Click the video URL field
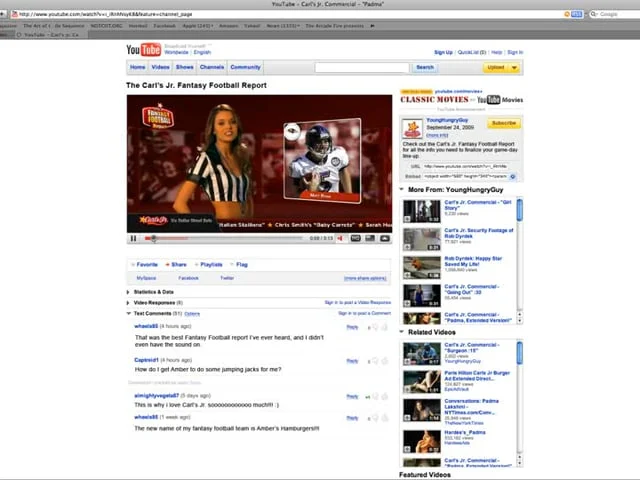640x480 pixels. (x=466, y=167)
